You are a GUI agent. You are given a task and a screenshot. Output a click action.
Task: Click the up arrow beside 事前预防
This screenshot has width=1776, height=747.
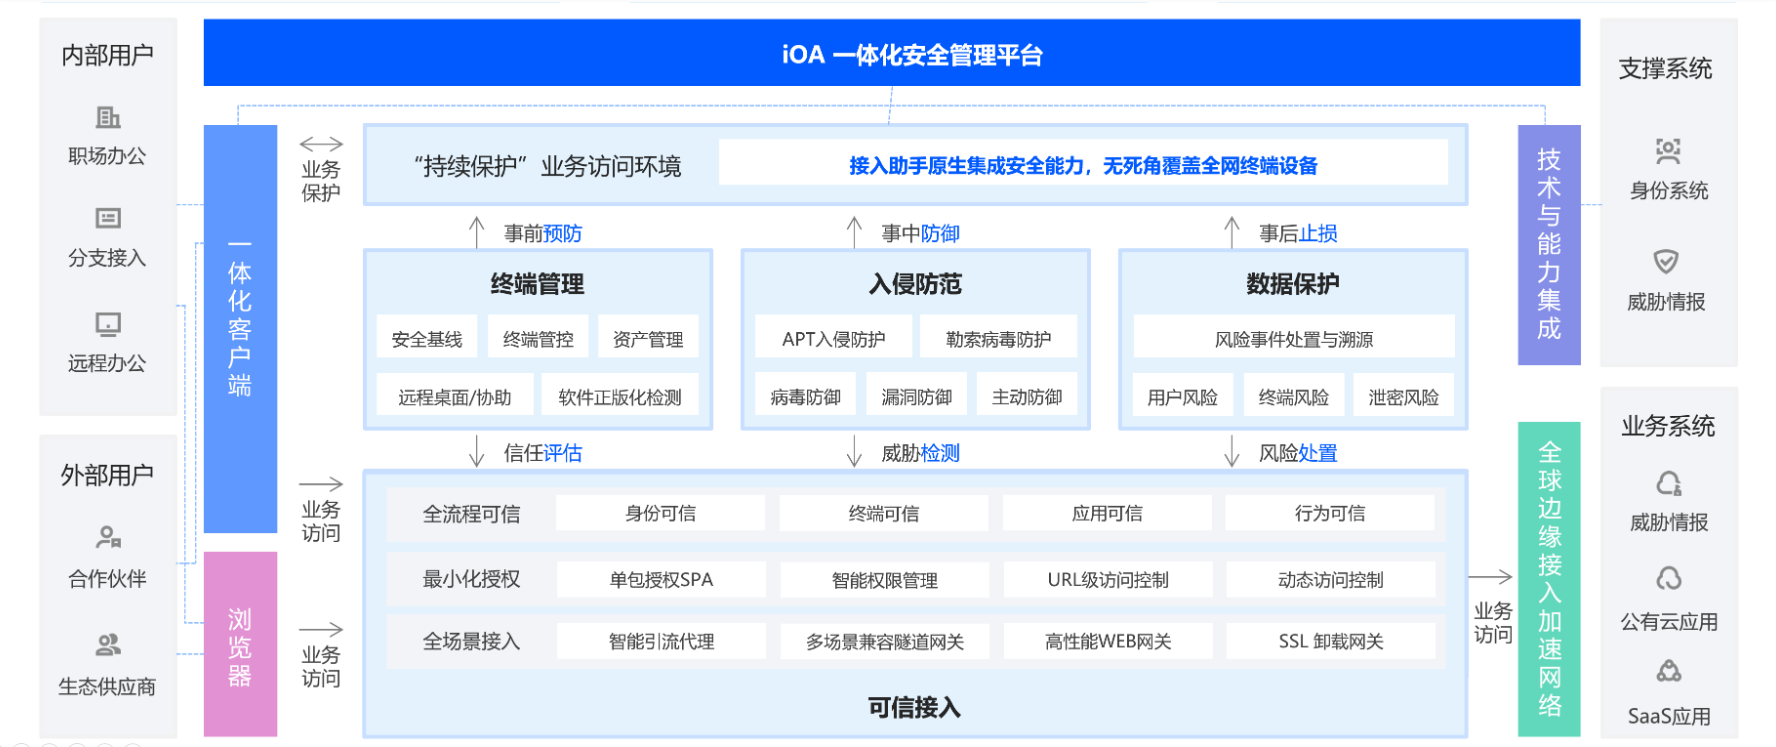[477, 232]
